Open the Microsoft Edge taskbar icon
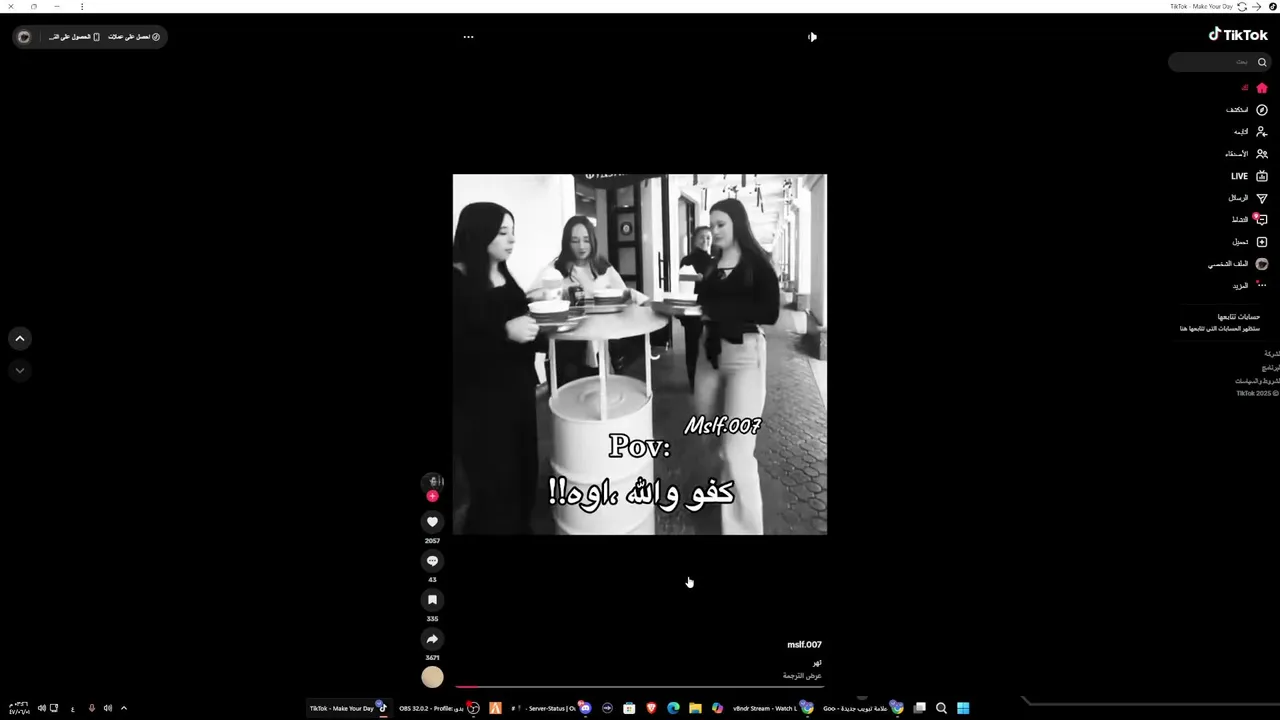1280x720 pixels. (x=673, y=708)
